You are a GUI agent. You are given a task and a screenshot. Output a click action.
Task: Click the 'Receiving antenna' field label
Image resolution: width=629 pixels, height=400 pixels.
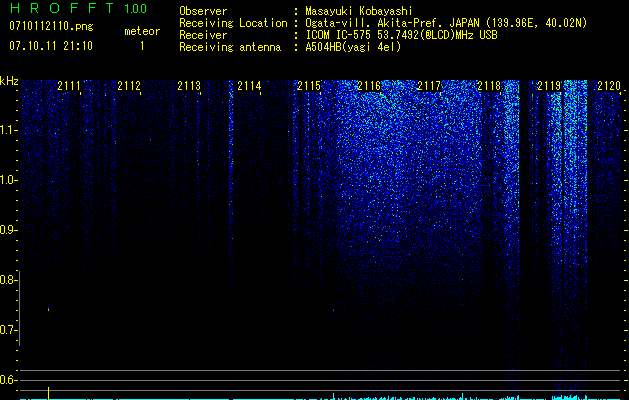tap(230, 47)
